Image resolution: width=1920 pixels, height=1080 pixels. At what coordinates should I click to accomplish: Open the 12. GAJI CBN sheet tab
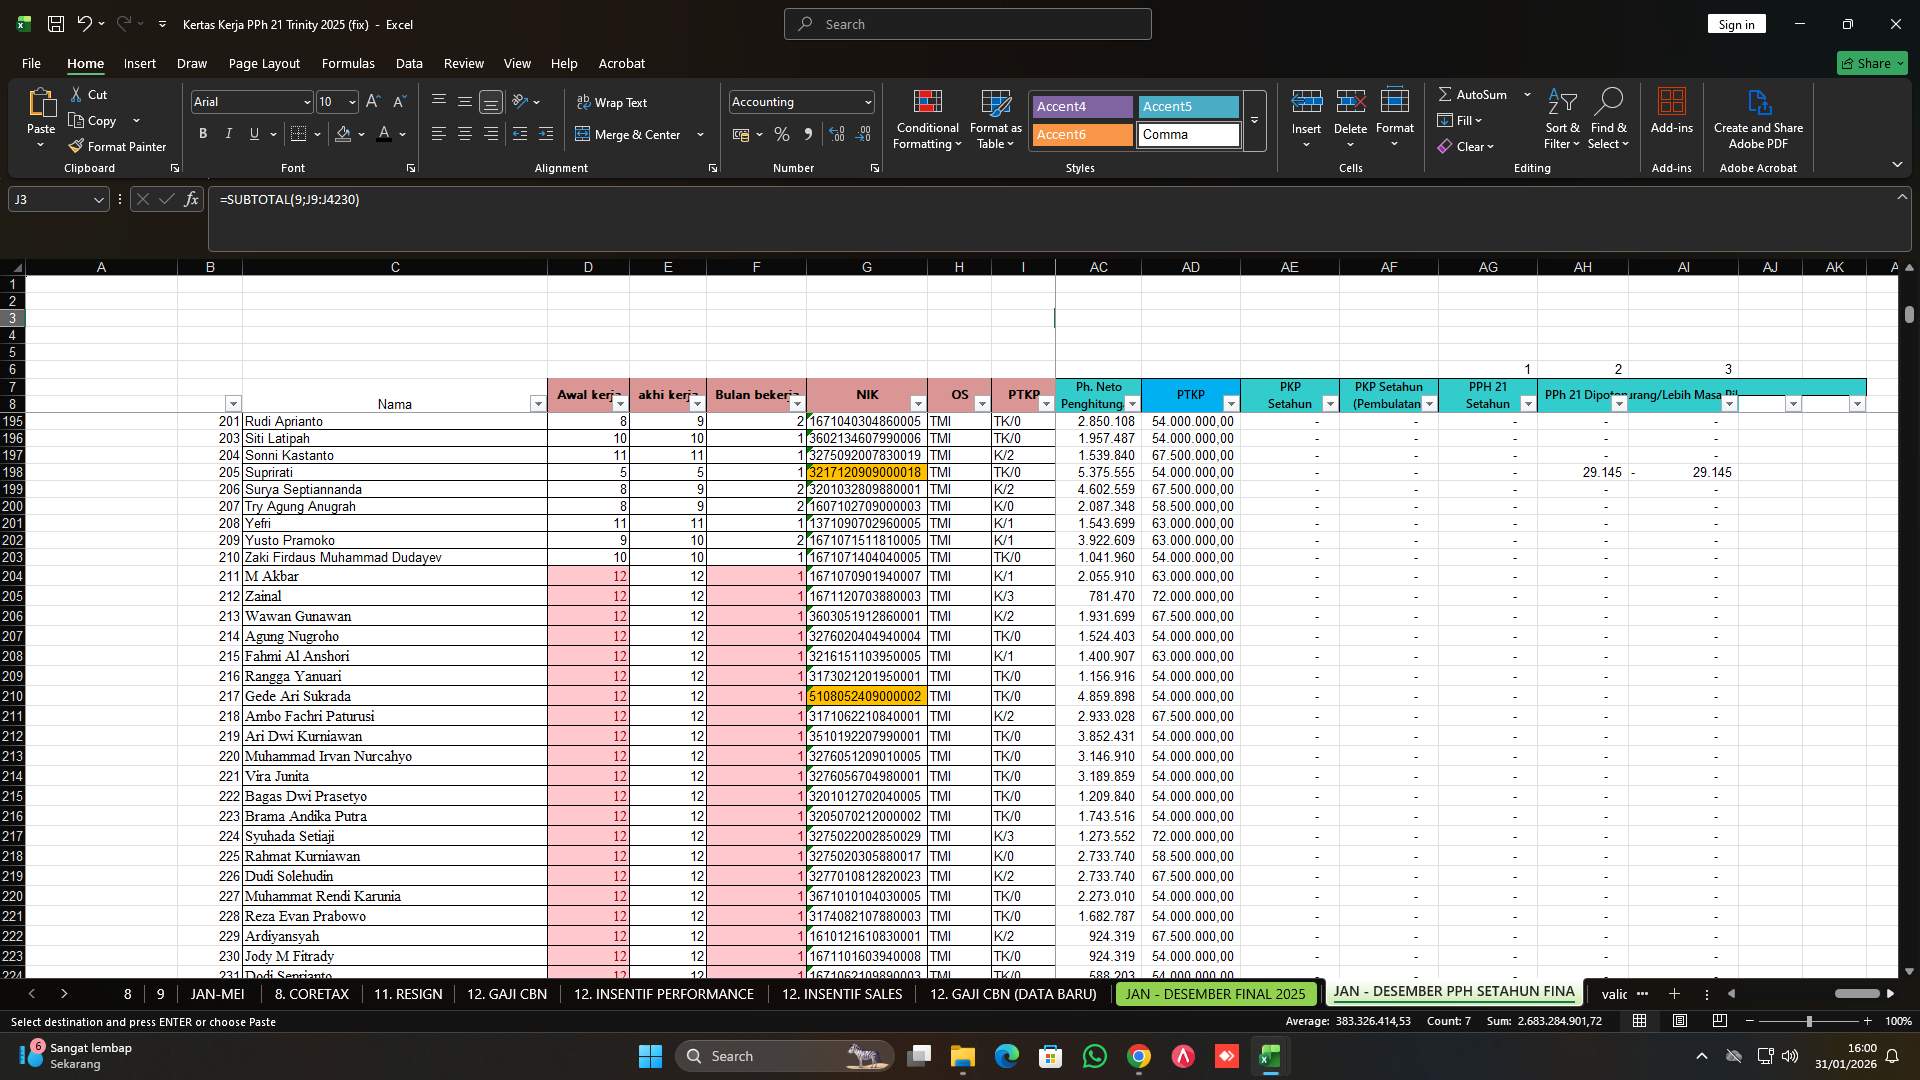506,994
